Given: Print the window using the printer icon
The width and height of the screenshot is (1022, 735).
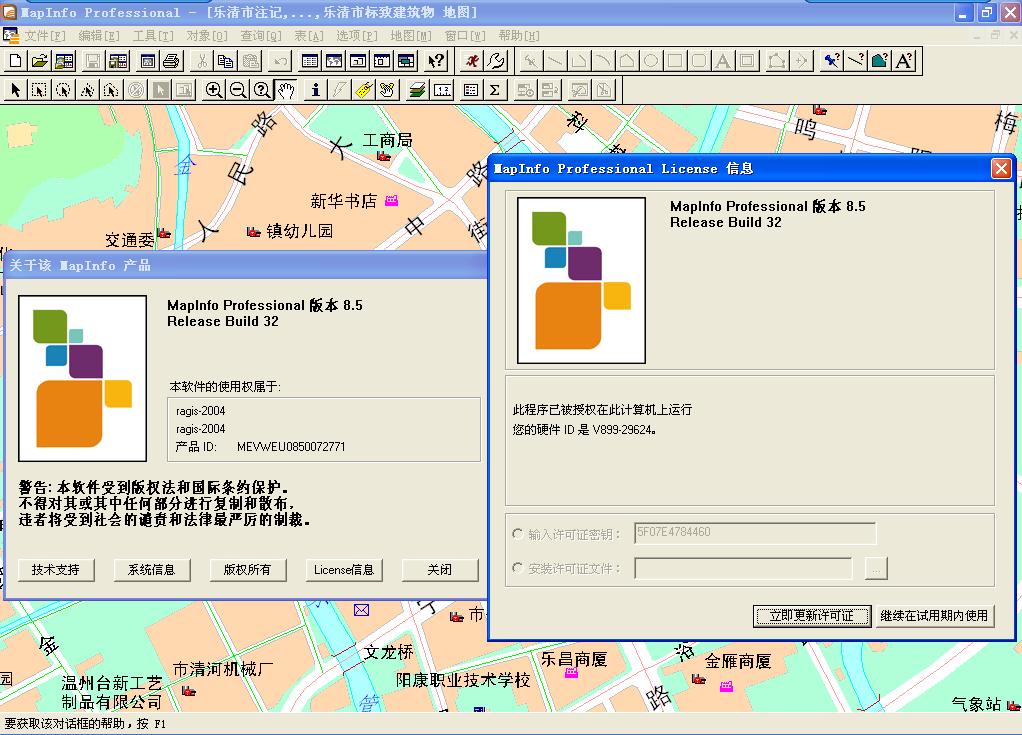Looking at the screenshot, I should point(171,61).
